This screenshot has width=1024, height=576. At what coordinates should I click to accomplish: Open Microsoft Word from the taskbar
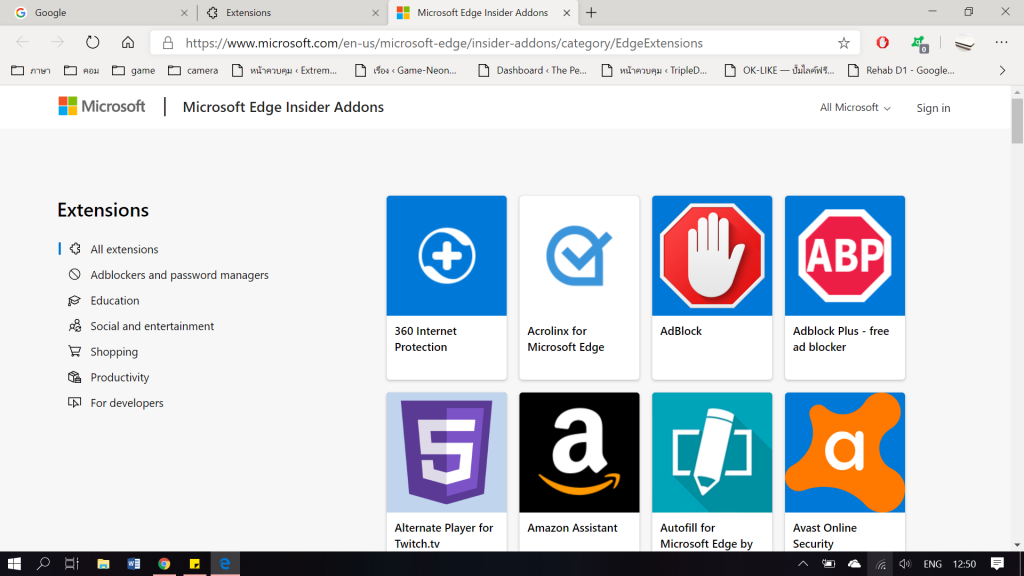tap(134, 564)
